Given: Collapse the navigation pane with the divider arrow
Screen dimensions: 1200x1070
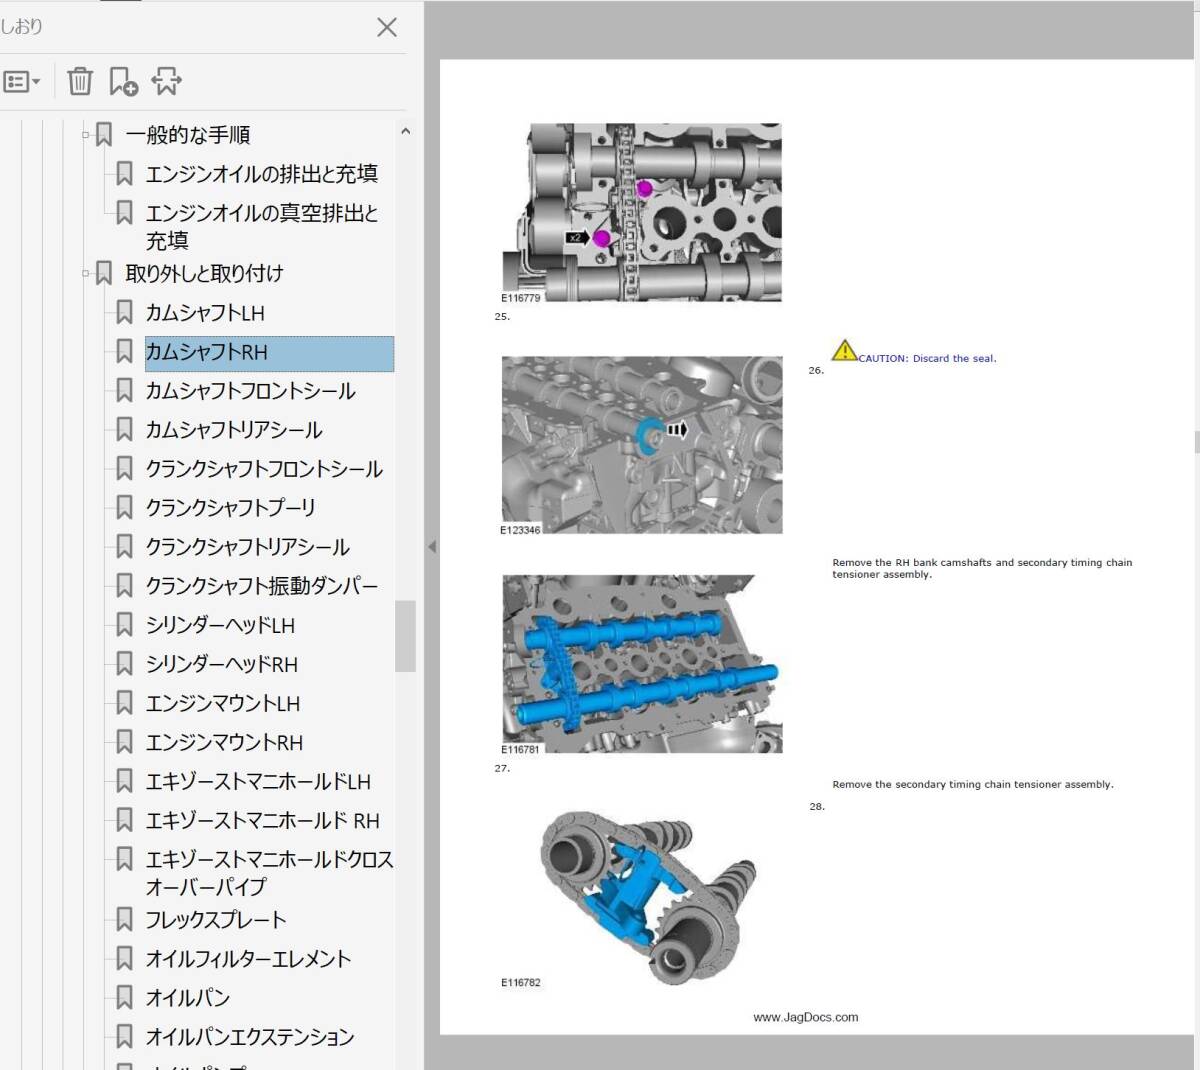Looking at the screenshot, I should tap(432, 547).
